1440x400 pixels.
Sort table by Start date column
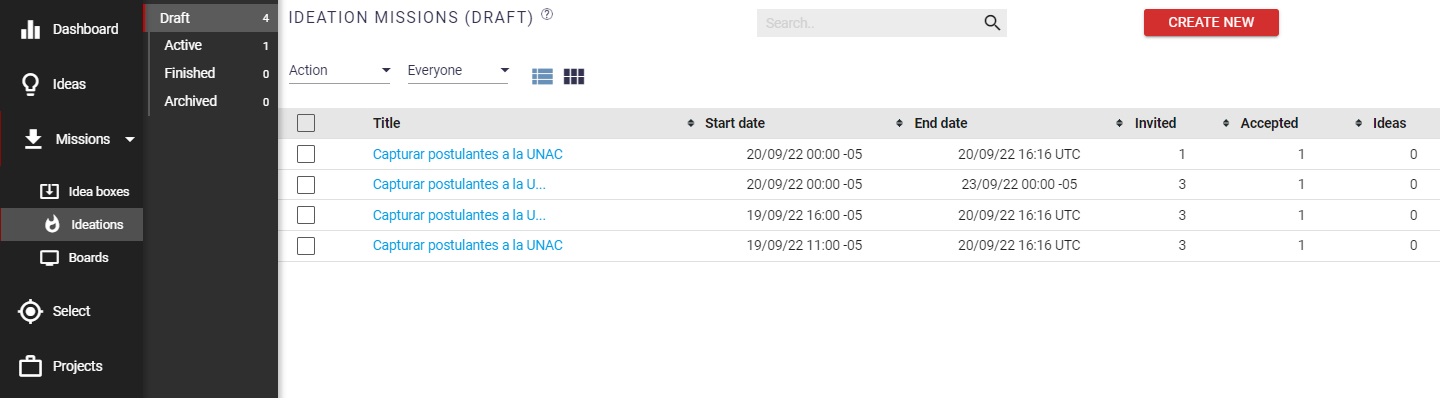click(734, 123)
